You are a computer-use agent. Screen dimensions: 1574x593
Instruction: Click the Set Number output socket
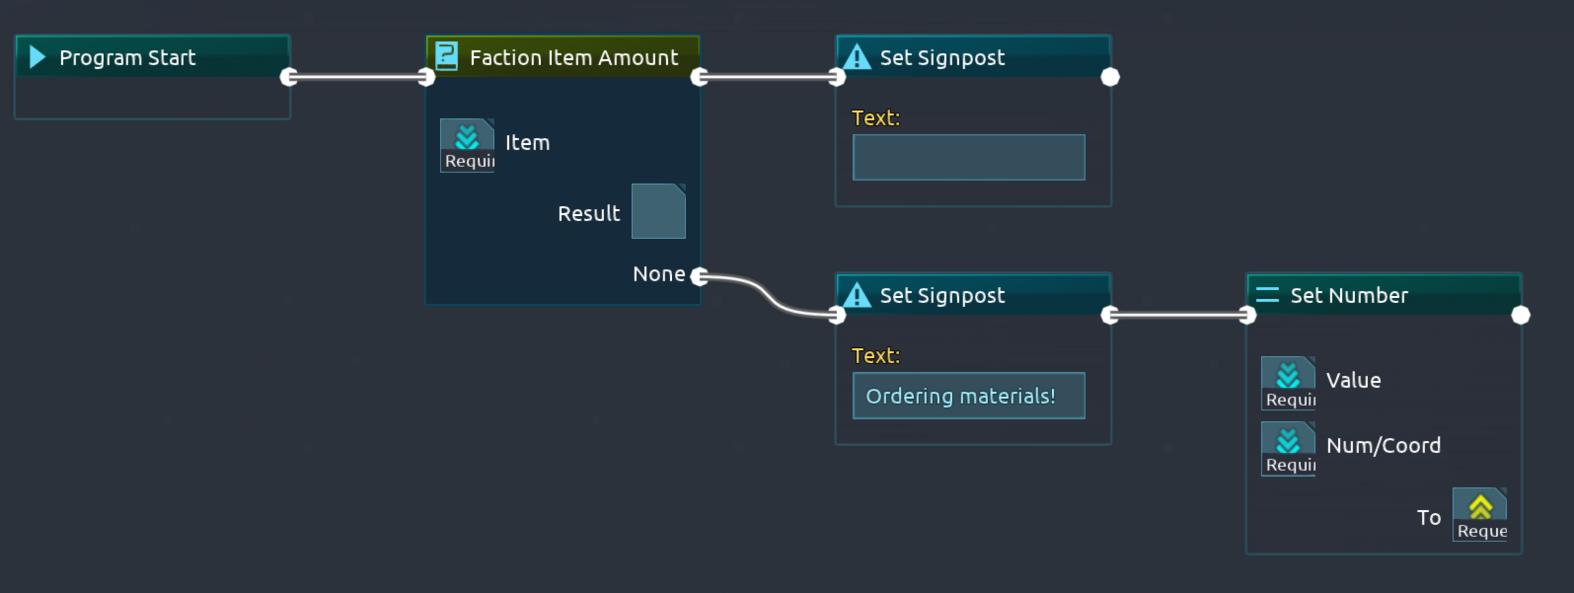point(1521,314)
